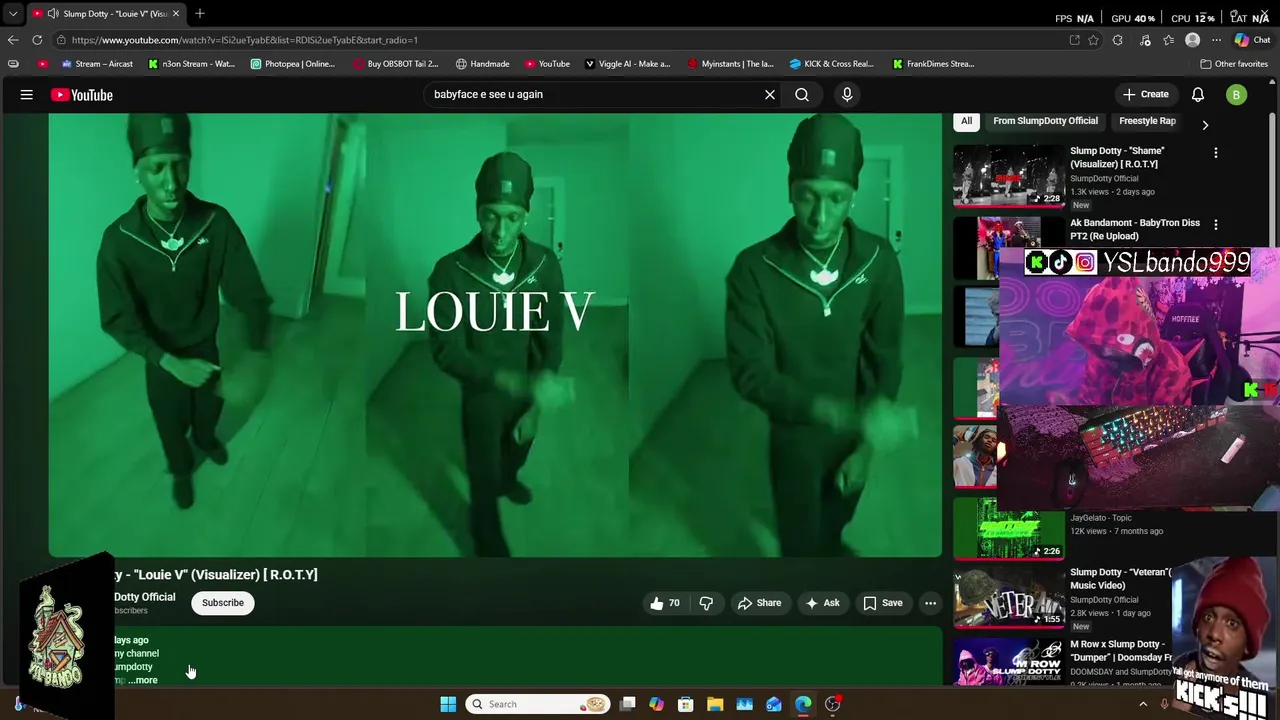1280x720 pixels.
Task: Open YouTube notifications bell
Action: [x=1198, y=95]
